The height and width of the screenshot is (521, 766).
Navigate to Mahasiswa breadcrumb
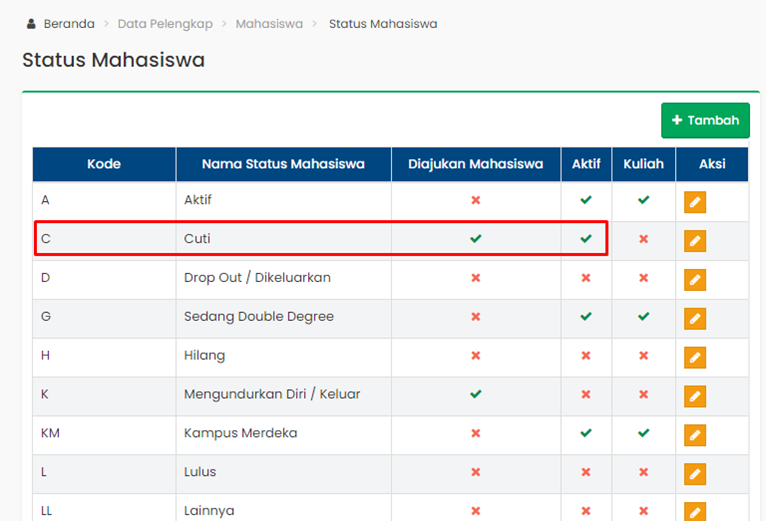(269, 23)
